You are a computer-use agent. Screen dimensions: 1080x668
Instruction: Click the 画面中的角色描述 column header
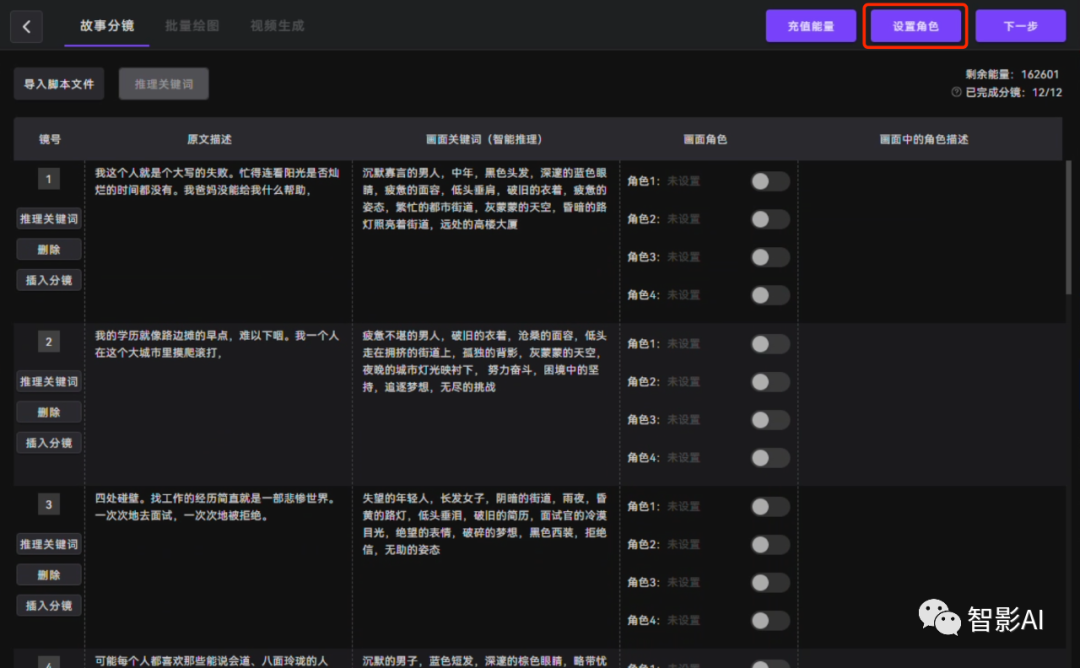click(924, 139)
